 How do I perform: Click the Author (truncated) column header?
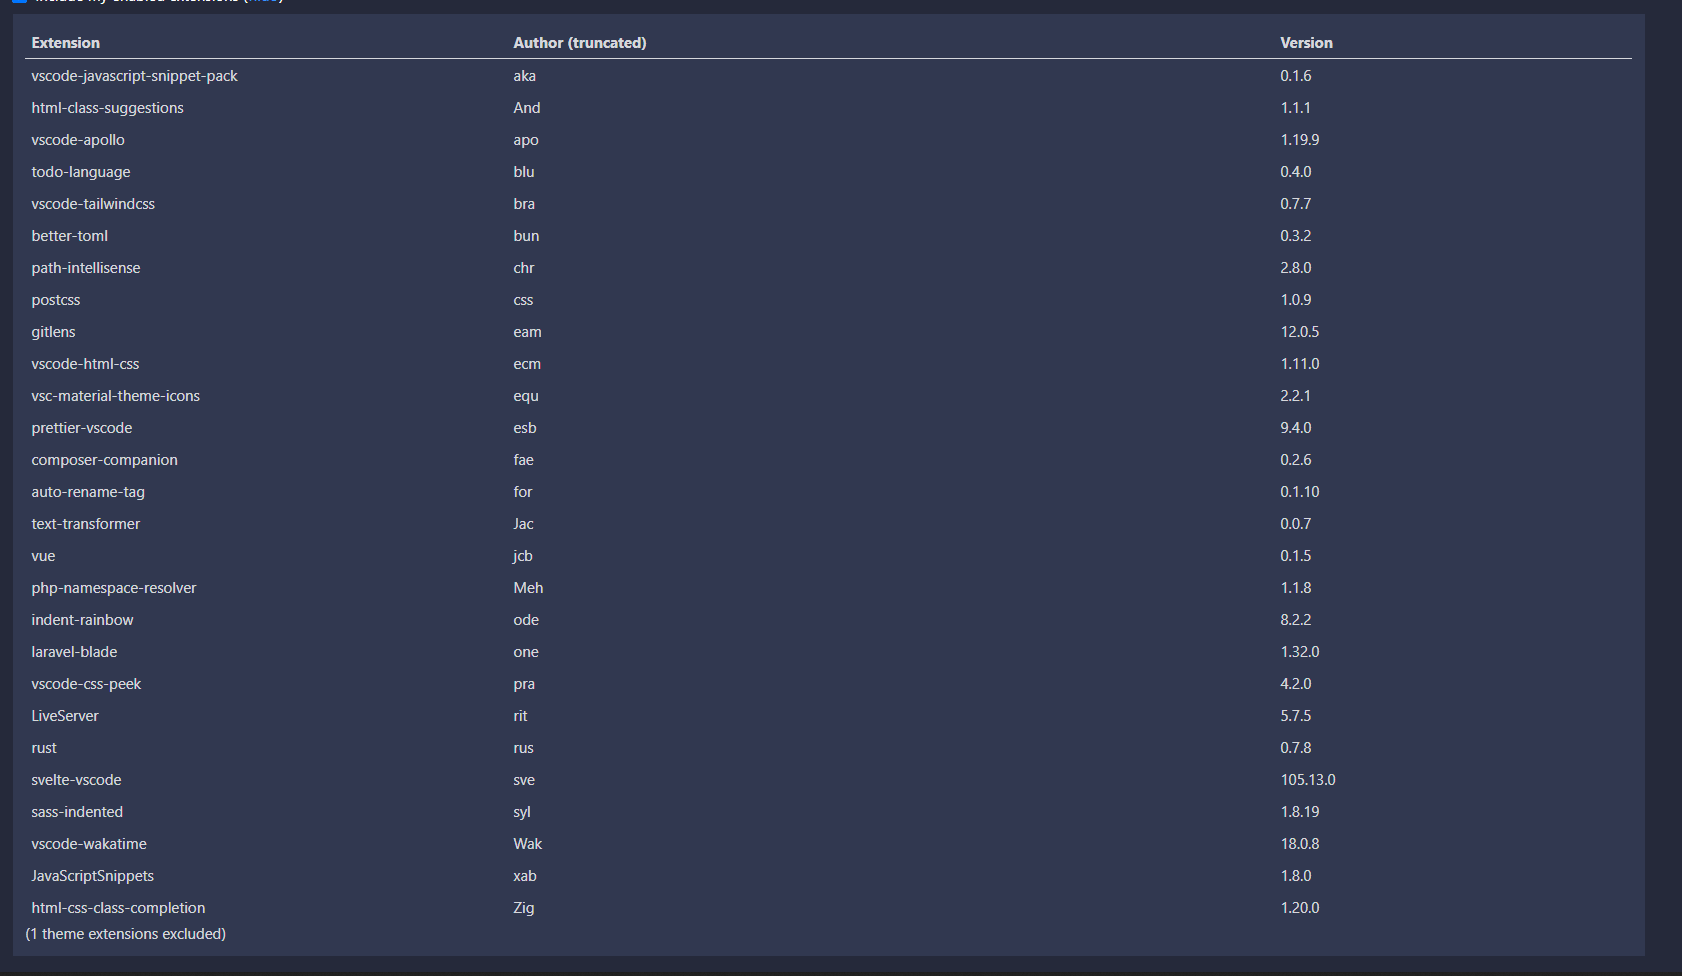click(x=580, y=43)
